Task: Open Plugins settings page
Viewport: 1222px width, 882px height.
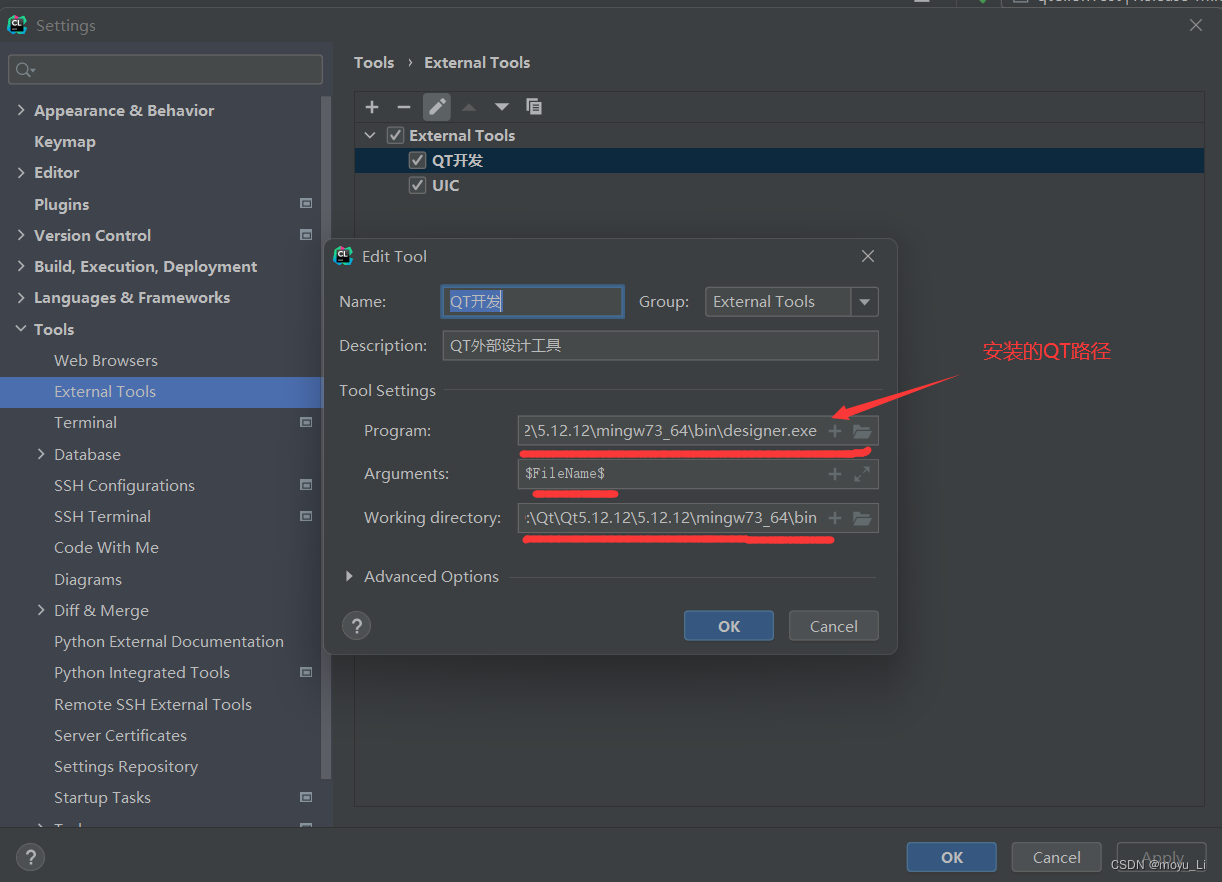Action: [62, 204]
